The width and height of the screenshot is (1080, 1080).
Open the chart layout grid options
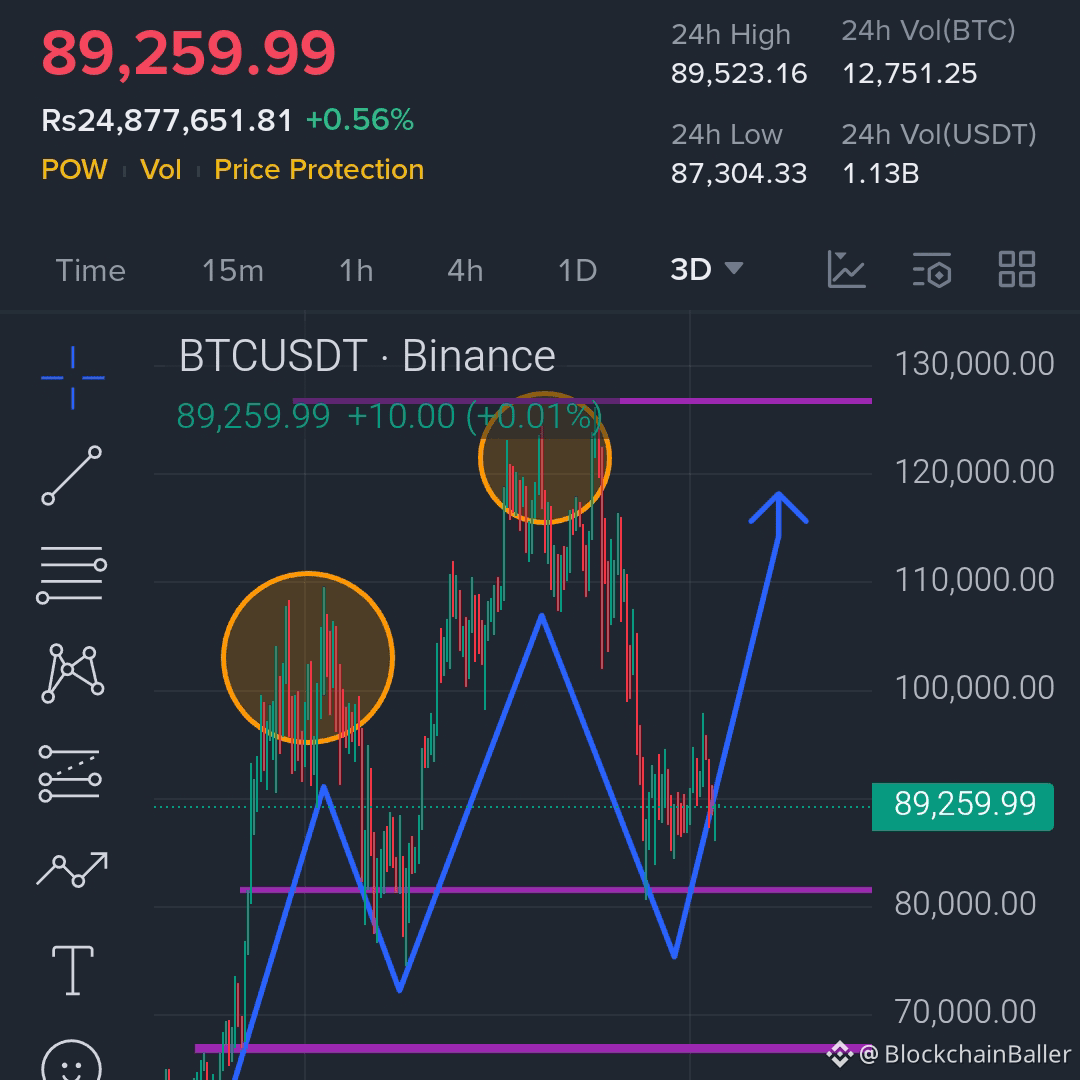[1015, 270]
